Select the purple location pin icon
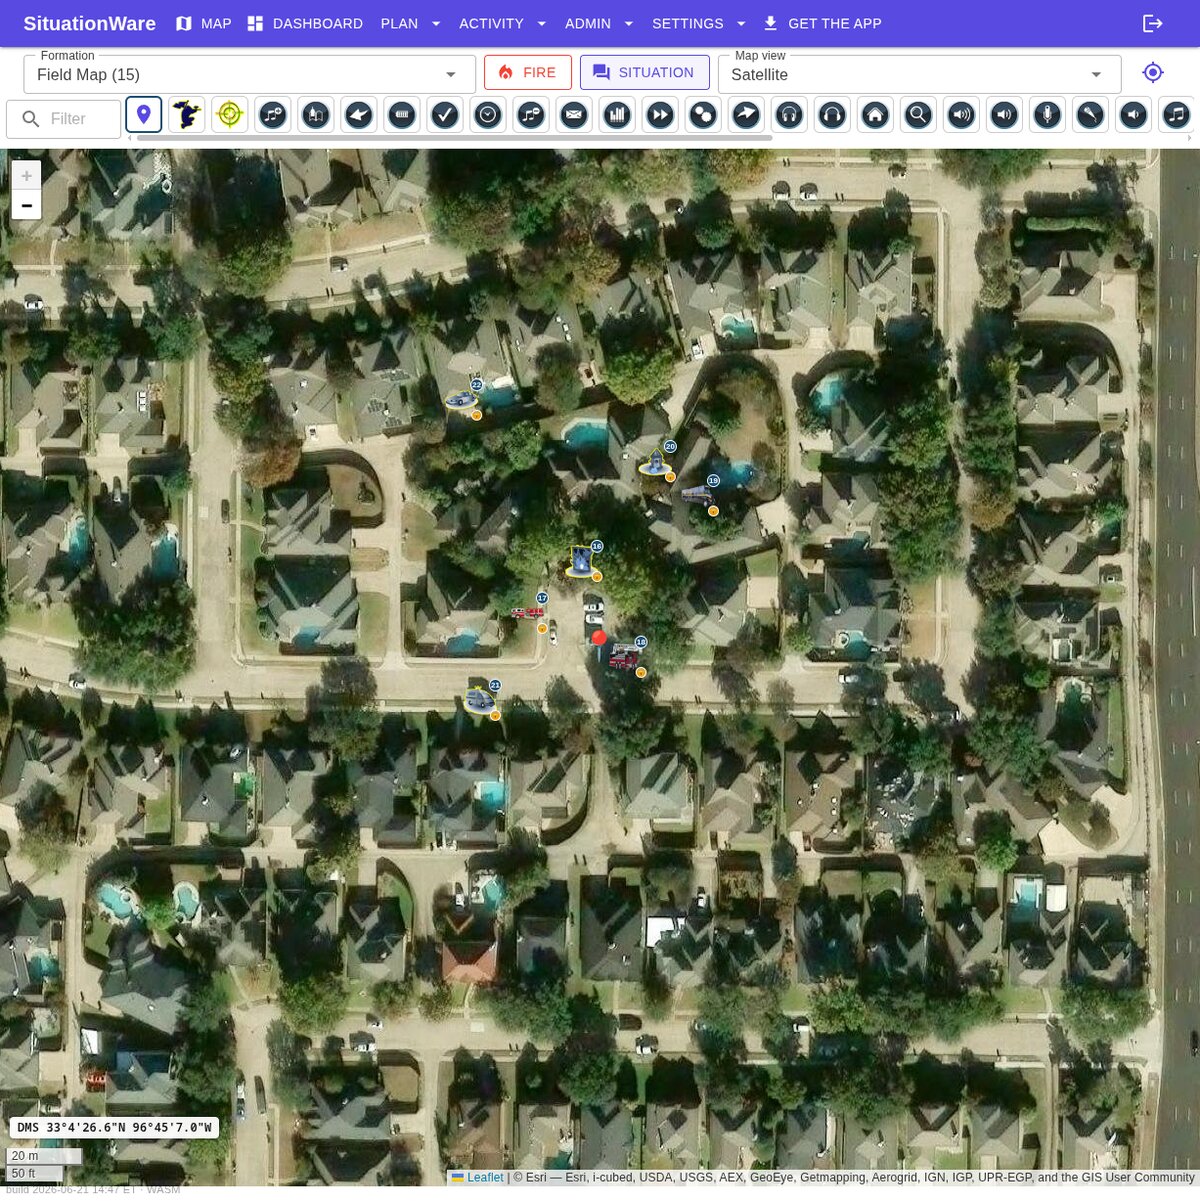Viewport: 1200px width, 1202px height. point(144,115)
